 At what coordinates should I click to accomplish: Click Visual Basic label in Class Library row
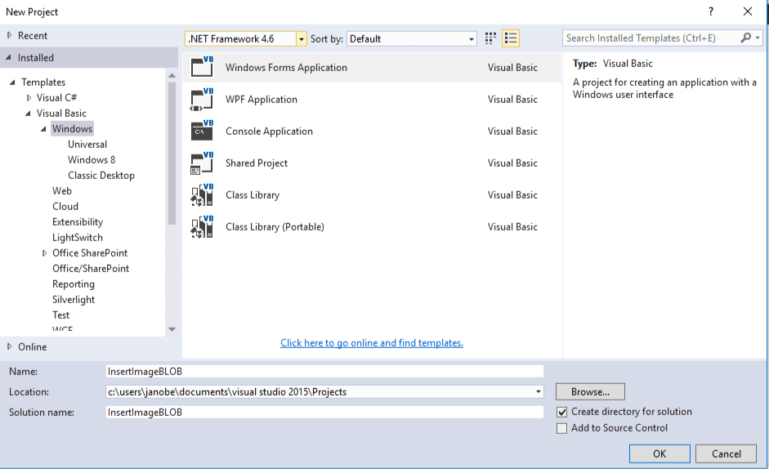click(x=513, y=195)
